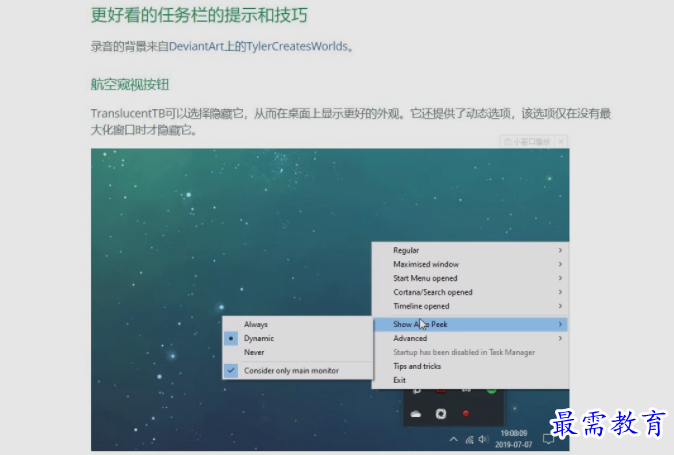Click the OneDrive cloud tray icon
The height and width of the screenshot is (455, 674).
point(416,414)
